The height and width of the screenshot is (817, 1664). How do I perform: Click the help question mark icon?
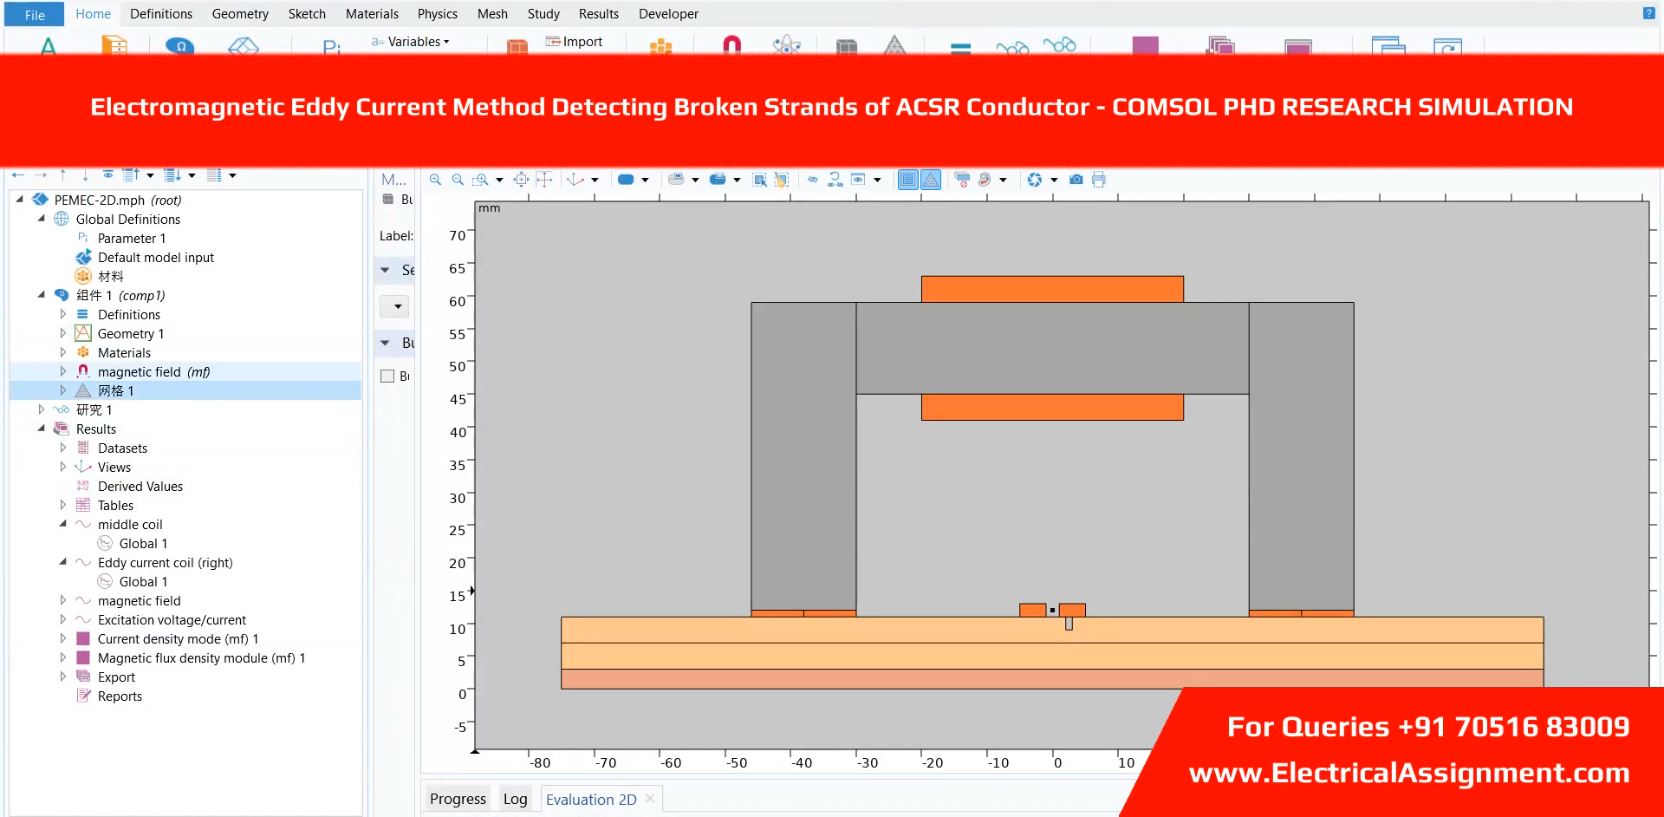1649,13
